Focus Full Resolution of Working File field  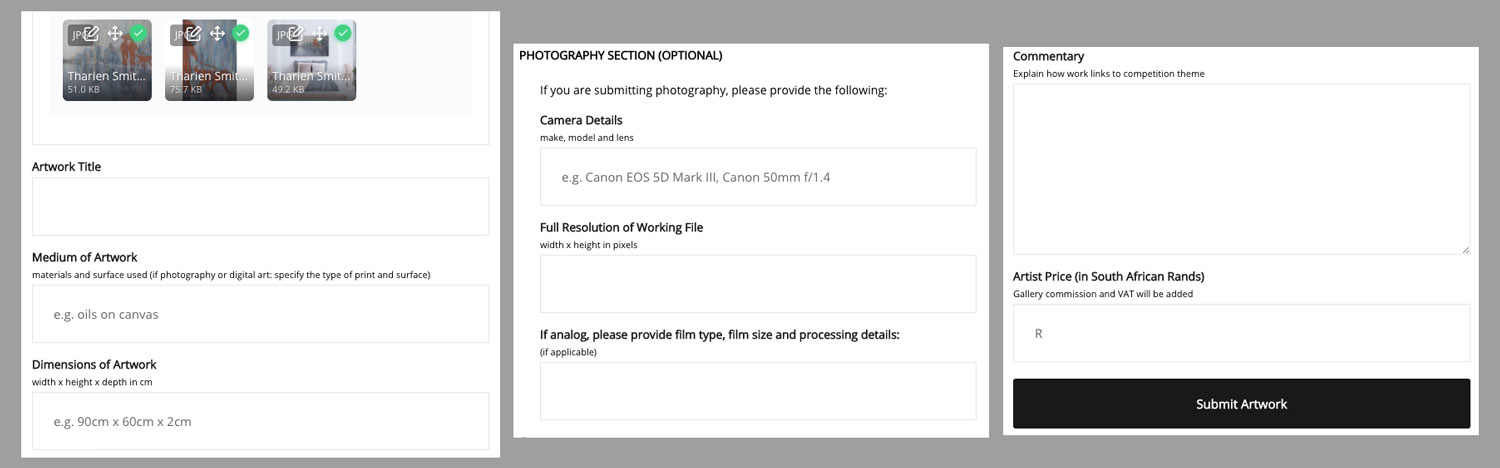(x=758, y=284)
